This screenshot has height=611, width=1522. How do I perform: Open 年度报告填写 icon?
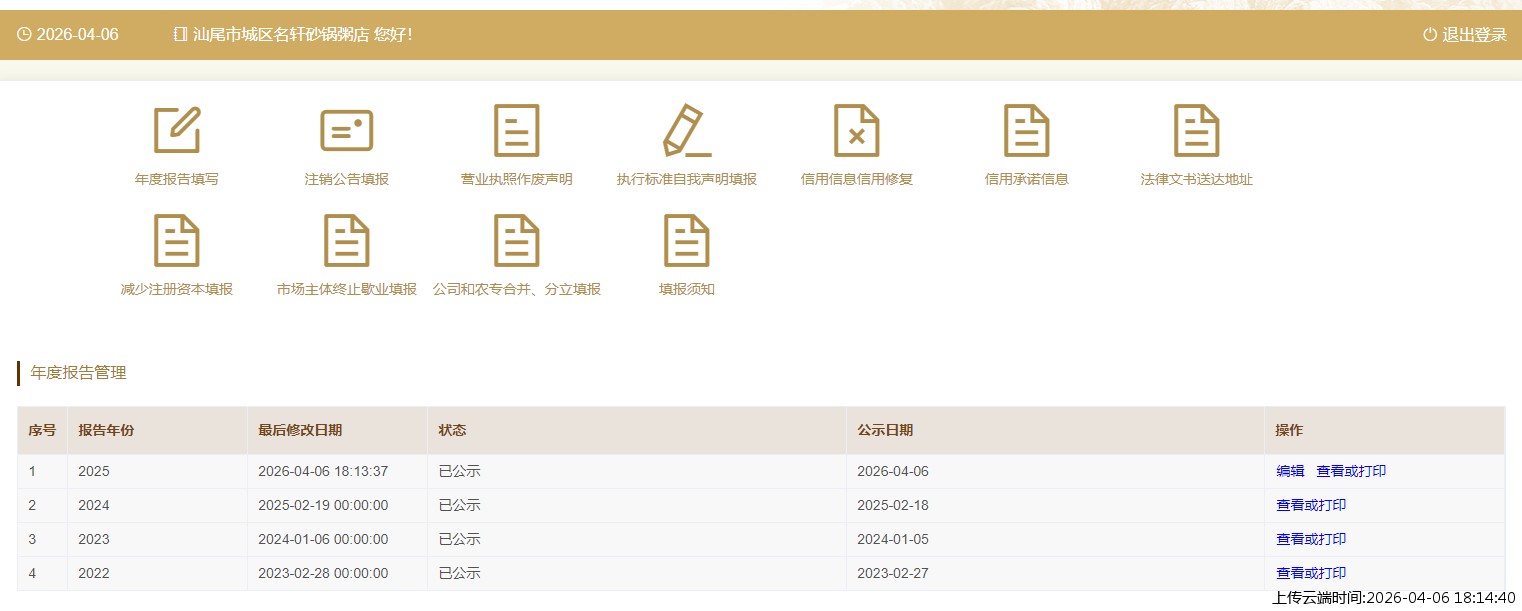[x=177, y=131]
